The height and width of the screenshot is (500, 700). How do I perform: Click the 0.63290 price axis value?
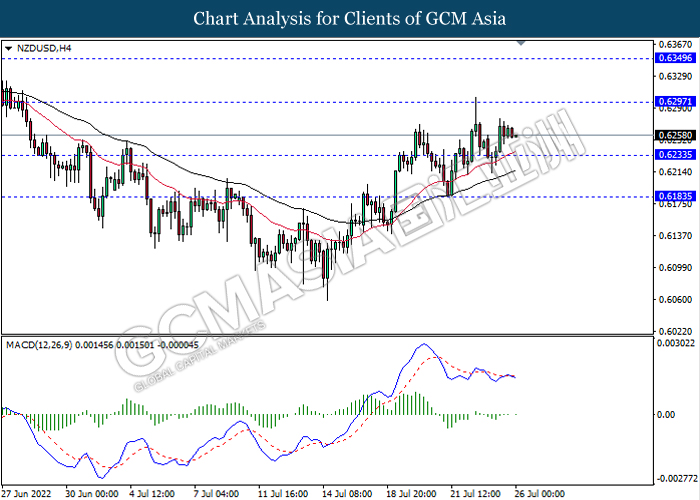(675, 77)
